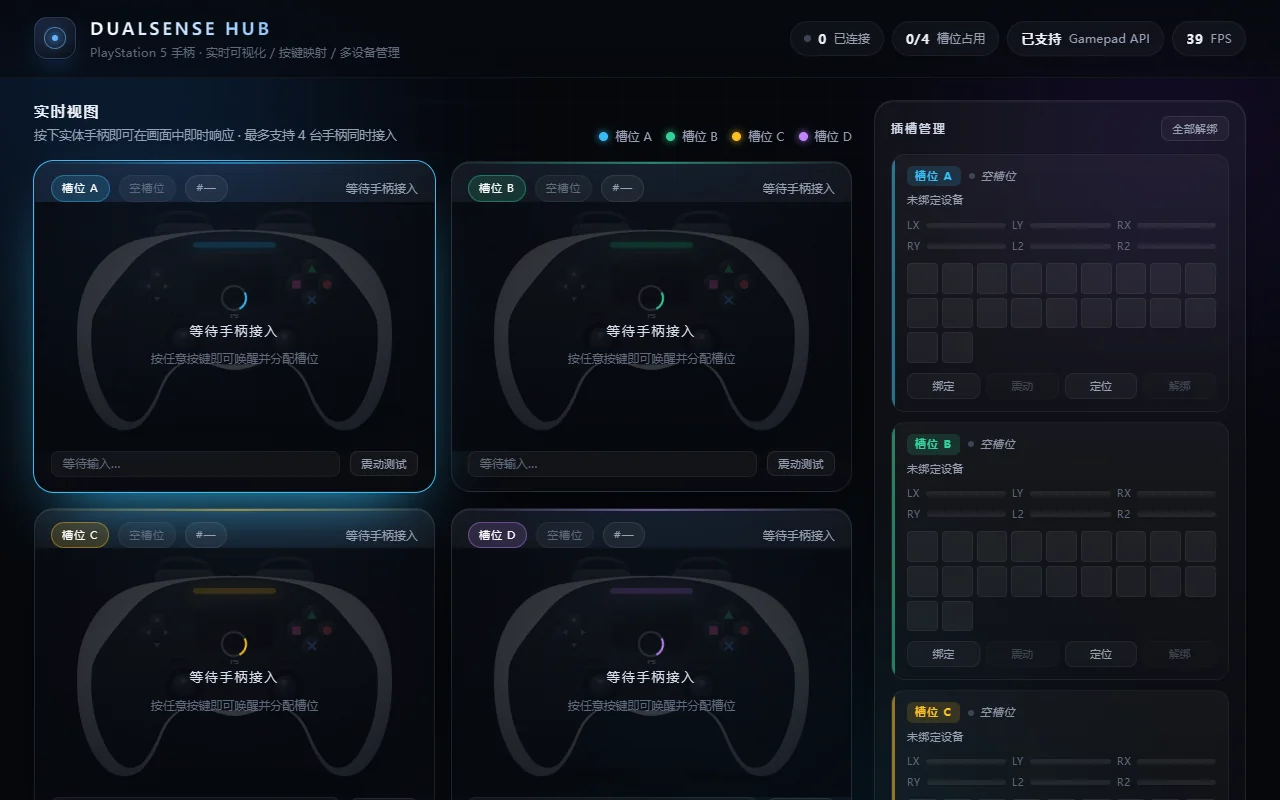Click the 等待输入 field in slot B card
Image resolution: width=1280 pixels, height=800 pixels.
[x=612, y=464]
